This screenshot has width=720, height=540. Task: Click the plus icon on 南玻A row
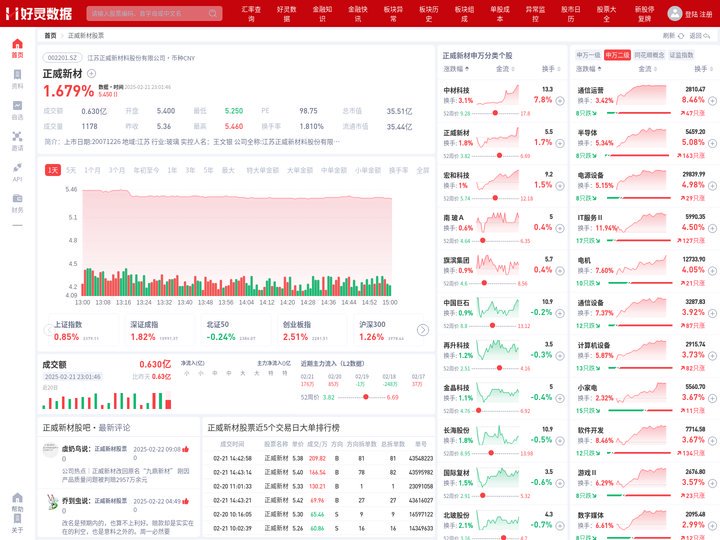click(560, 228)
